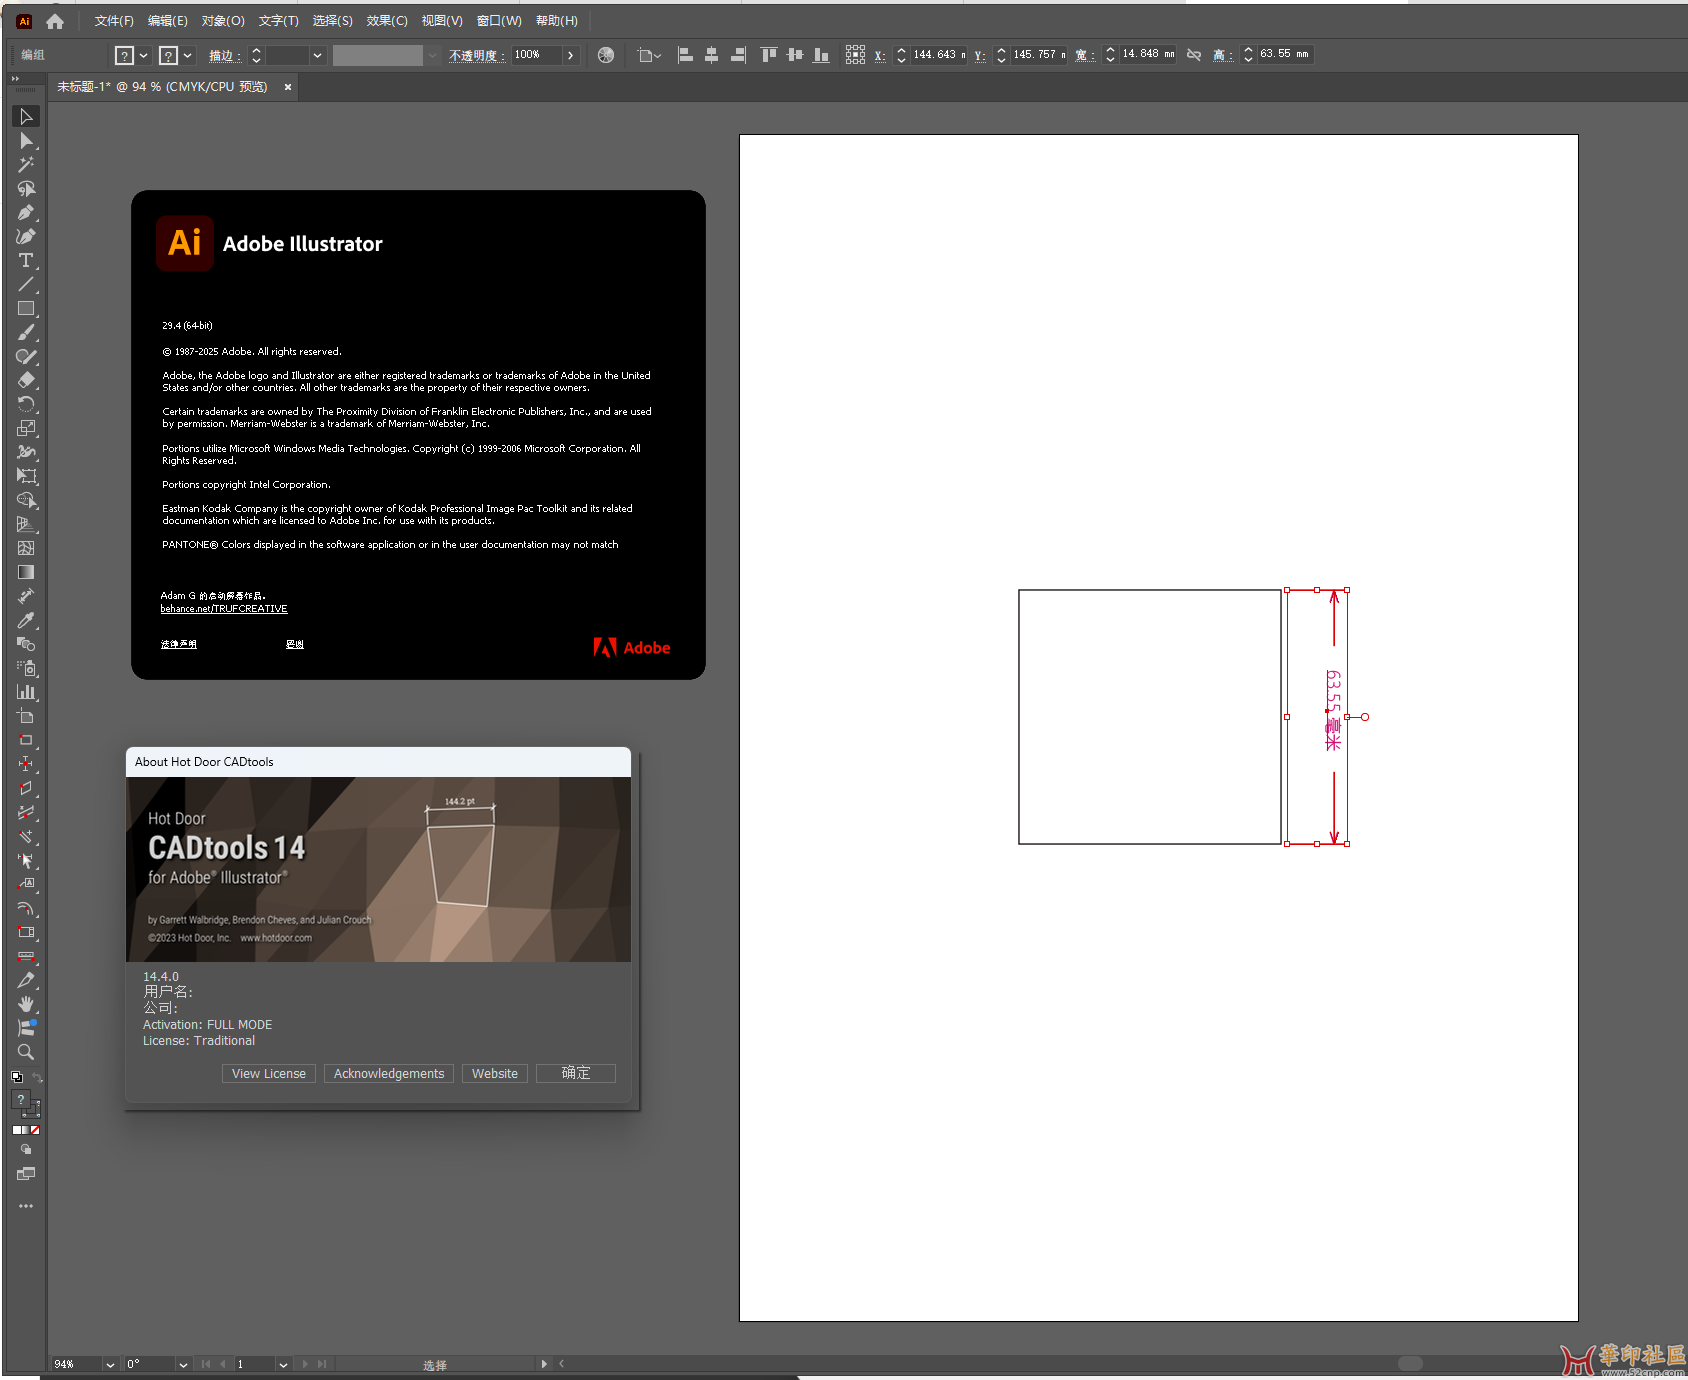Select the Selection tool arrow
Viewport: 1688px width, 1380px height.
coord(26,117)
